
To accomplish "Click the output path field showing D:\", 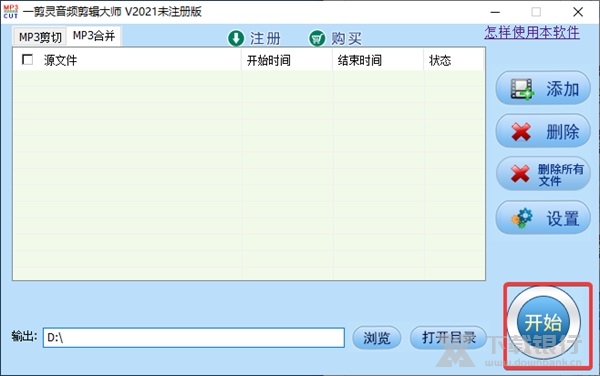I will click(x=194, y=338).
